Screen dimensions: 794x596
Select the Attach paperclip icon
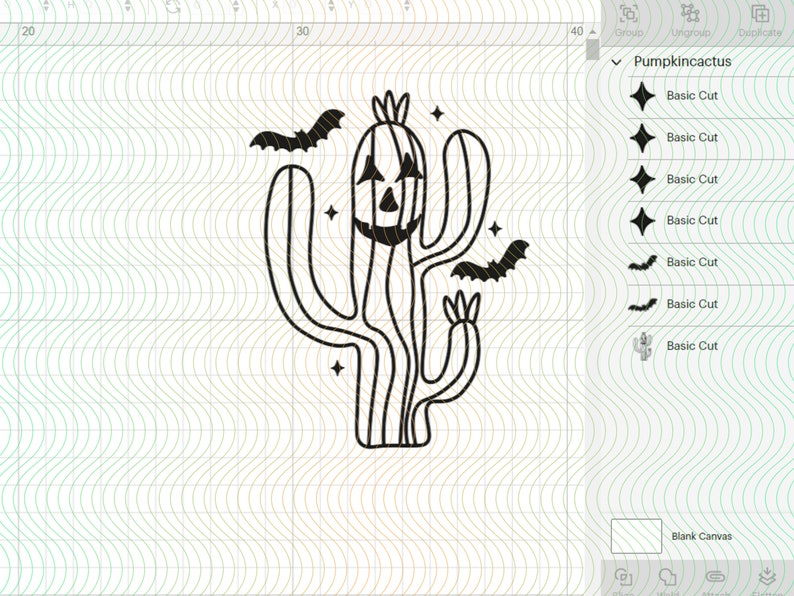714,577
